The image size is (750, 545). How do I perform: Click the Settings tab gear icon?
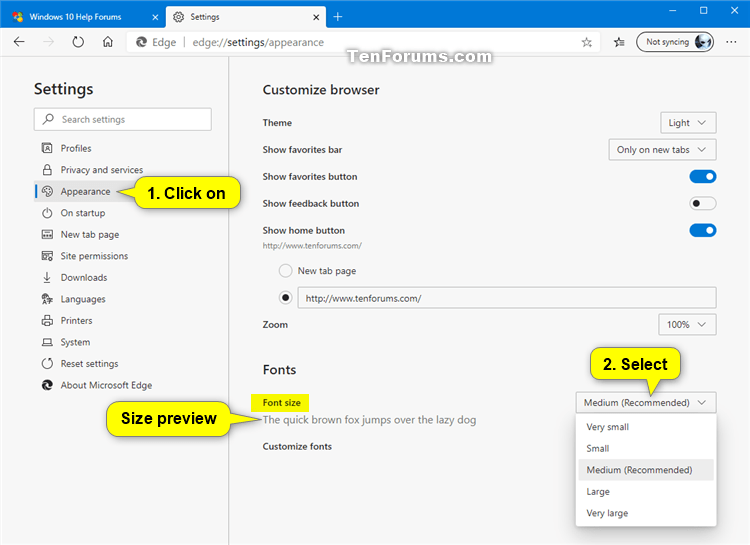tap(178, 17)
